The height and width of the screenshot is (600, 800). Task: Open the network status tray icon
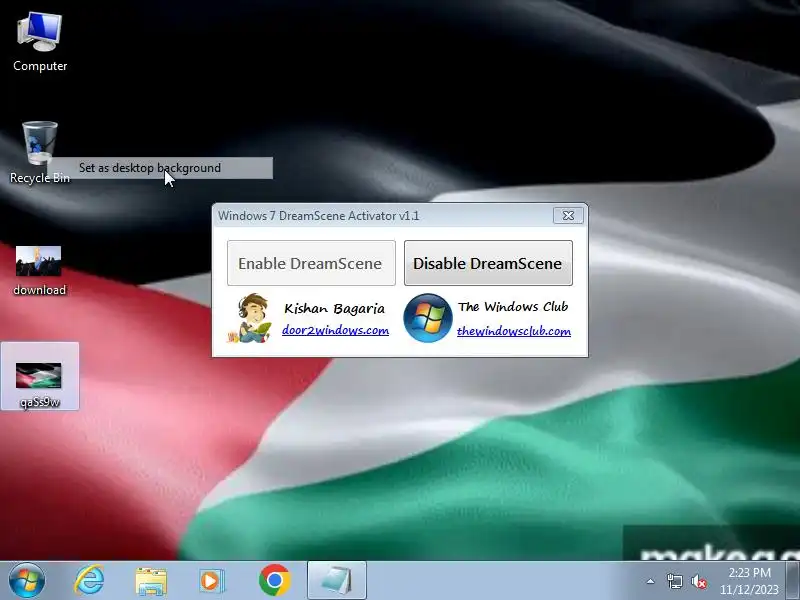tap(674, 581)
